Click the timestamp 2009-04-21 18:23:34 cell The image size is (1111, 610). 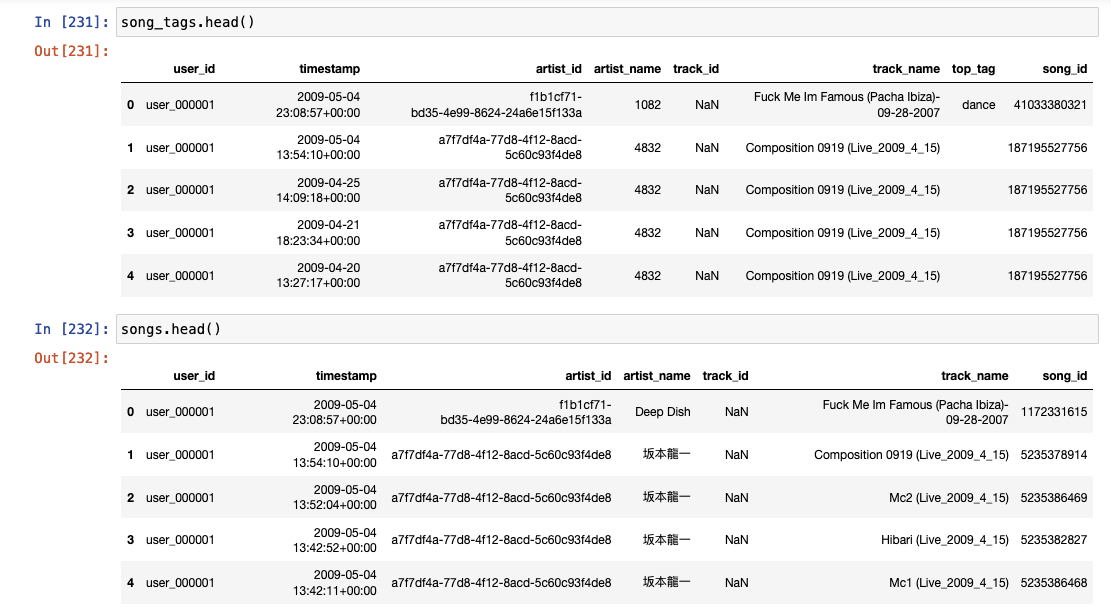pos(318,232)
